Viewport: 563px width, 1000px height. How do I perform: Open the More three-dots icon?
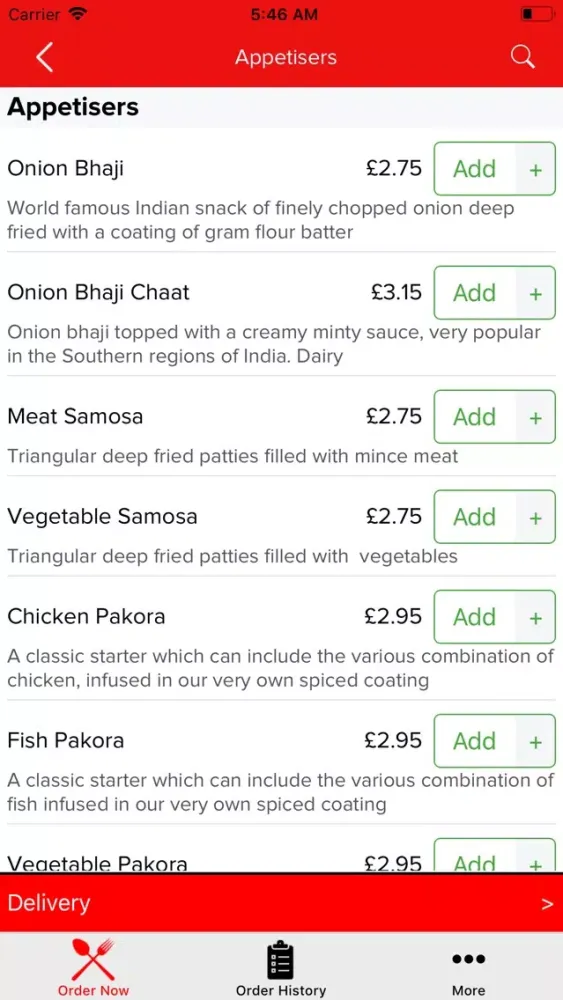coord(469,959)
